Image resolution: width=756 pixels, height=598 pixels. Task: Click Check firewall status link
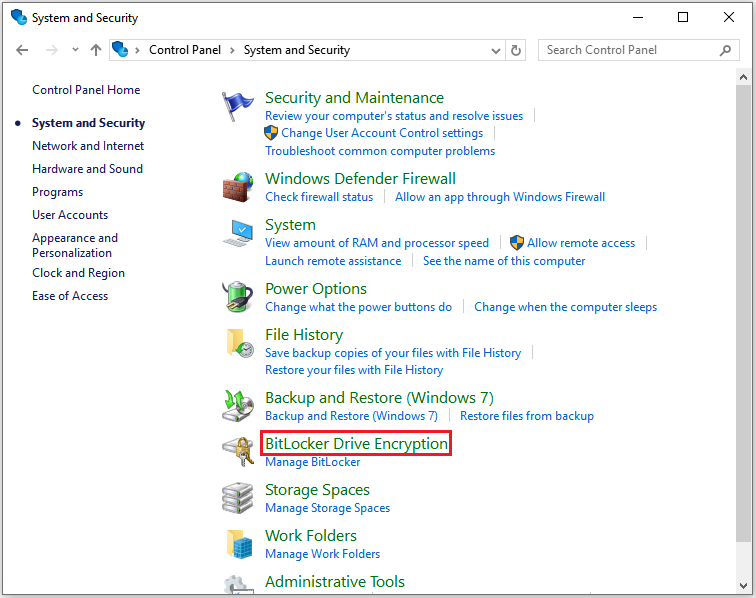[x=319, y=197]
